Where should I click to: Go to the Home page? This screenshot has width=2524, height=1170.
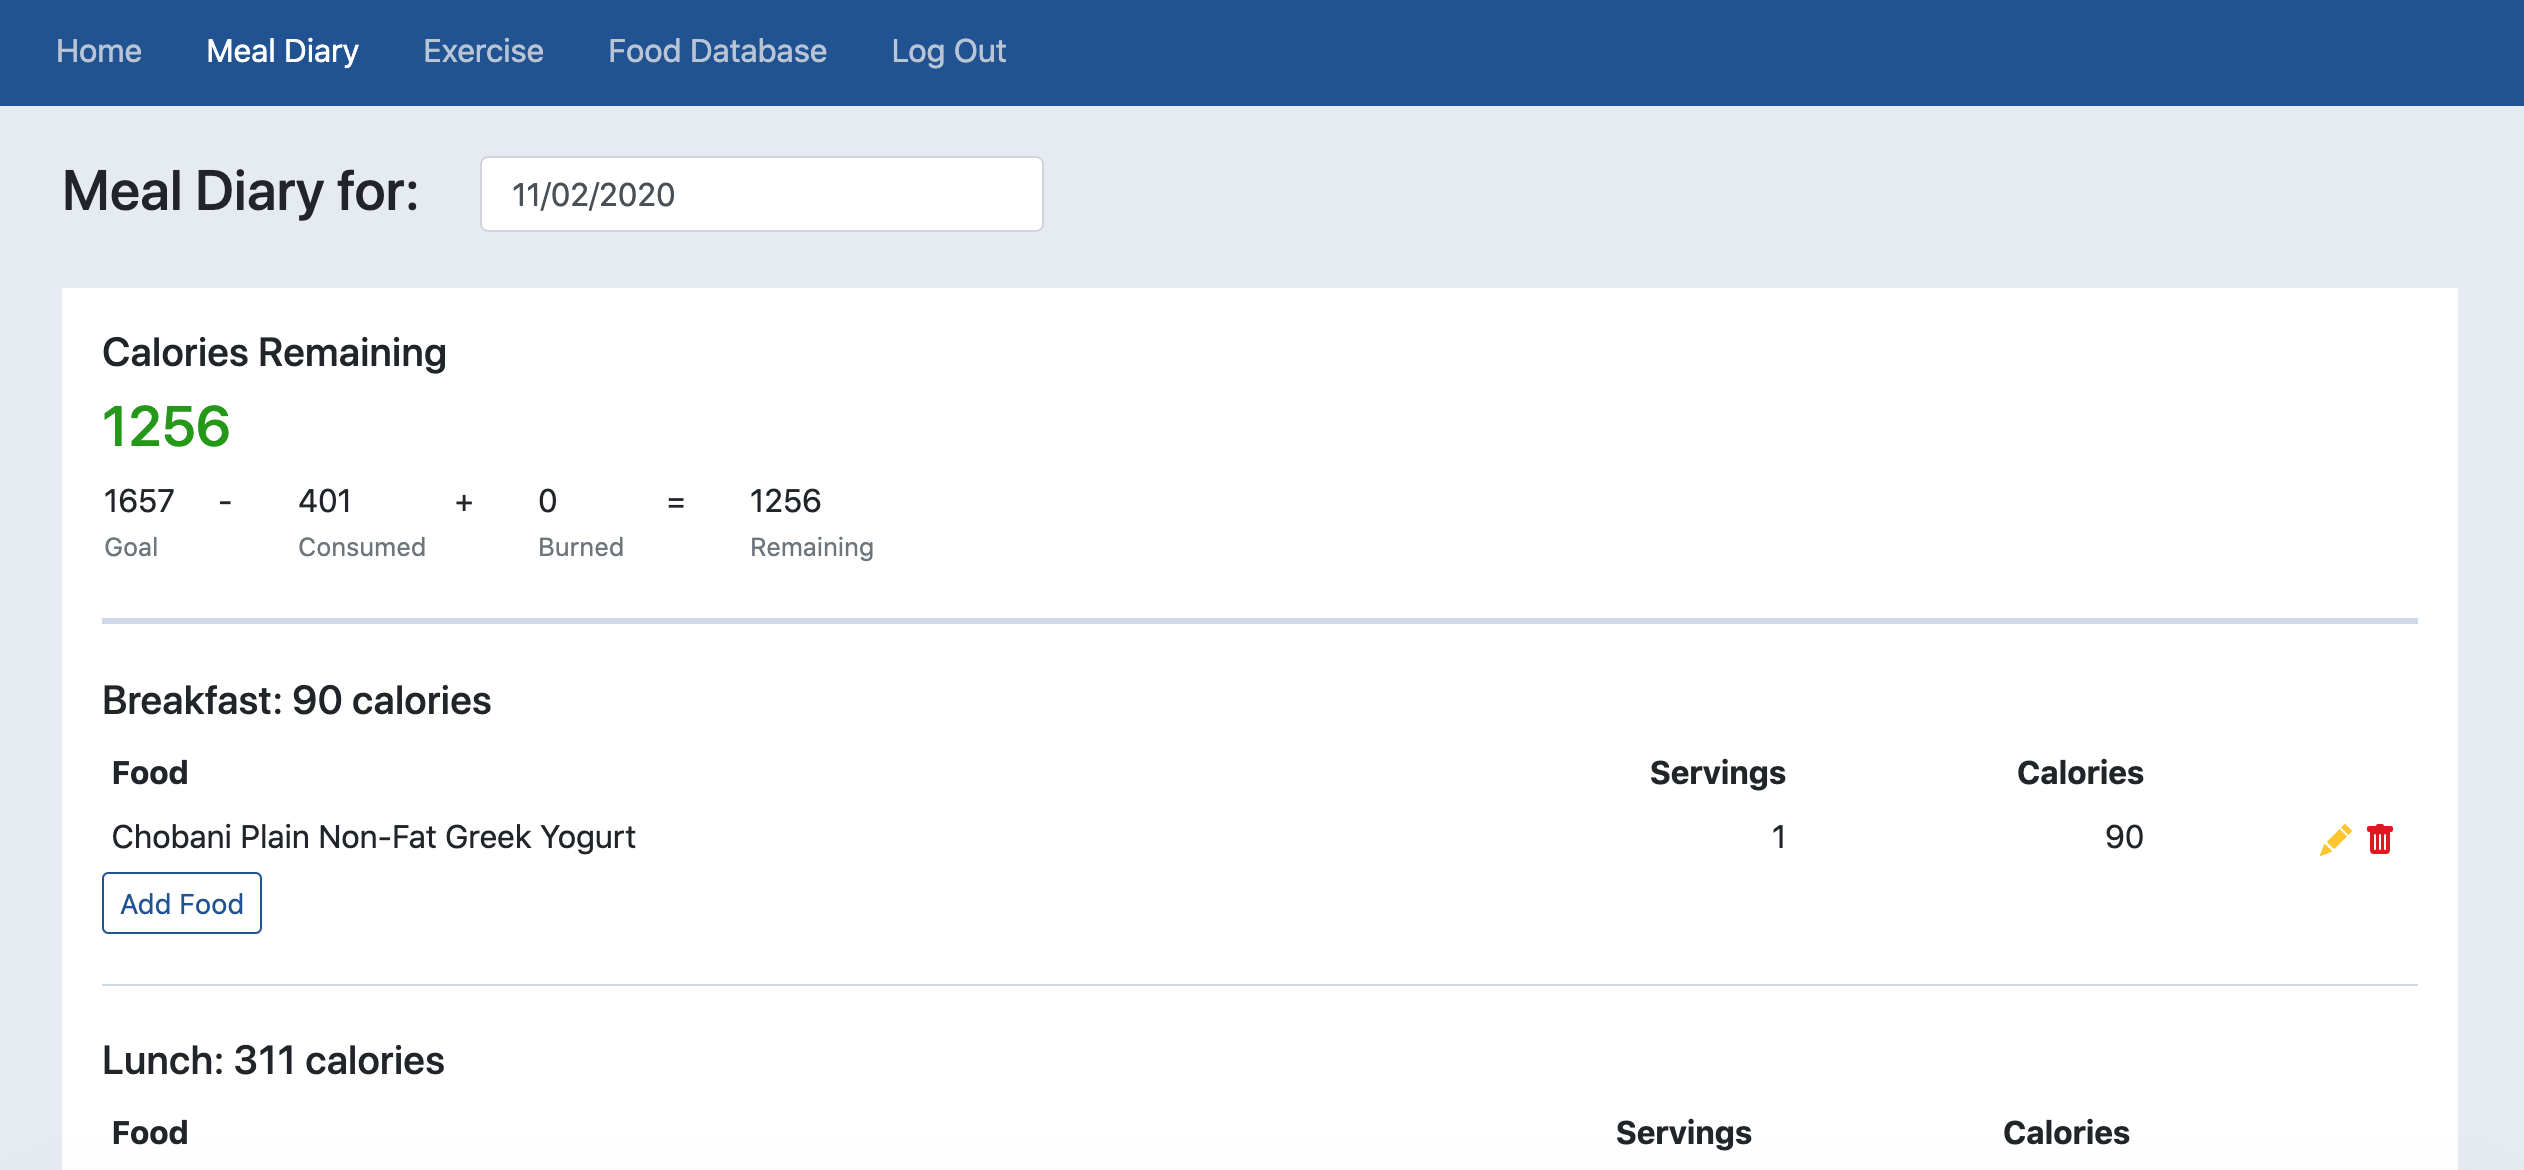(x=99, y=51)
